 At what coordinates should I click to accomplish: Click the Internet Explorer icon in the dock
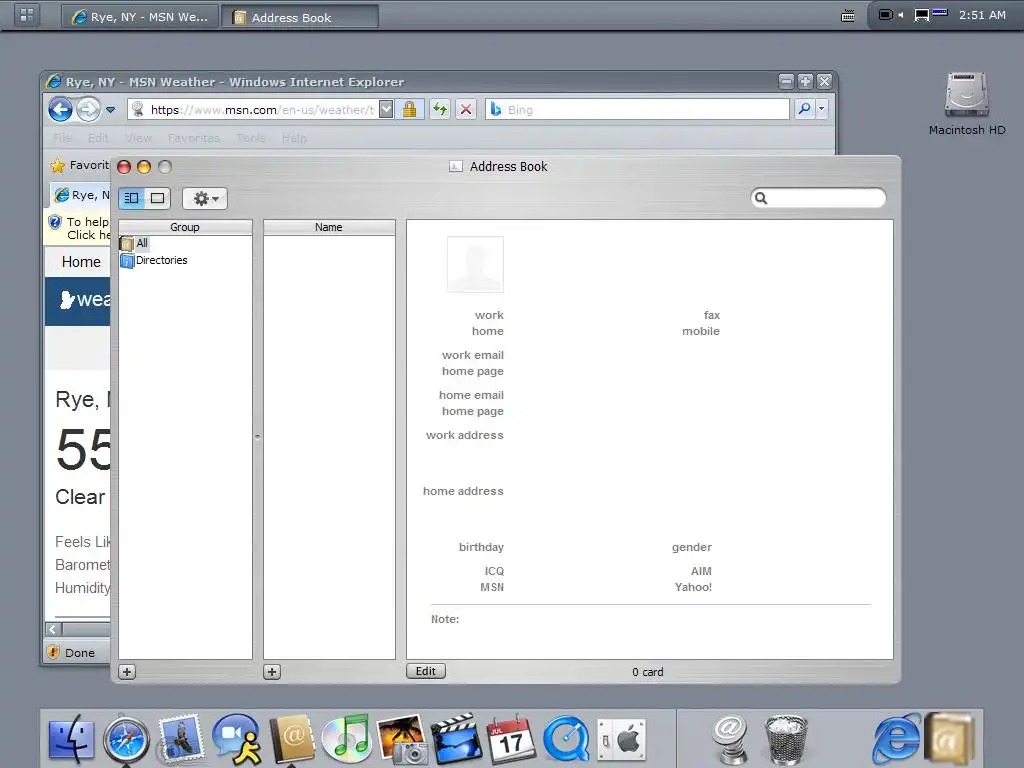click(x=897, y=739)
